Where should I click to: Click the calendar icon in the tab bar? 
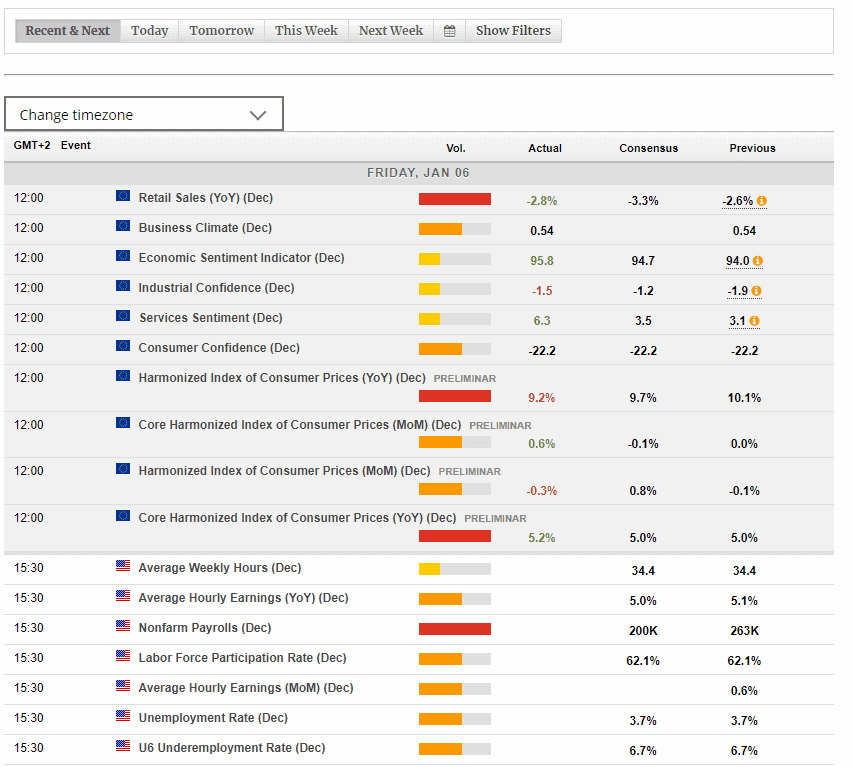[x=449, y=30]
